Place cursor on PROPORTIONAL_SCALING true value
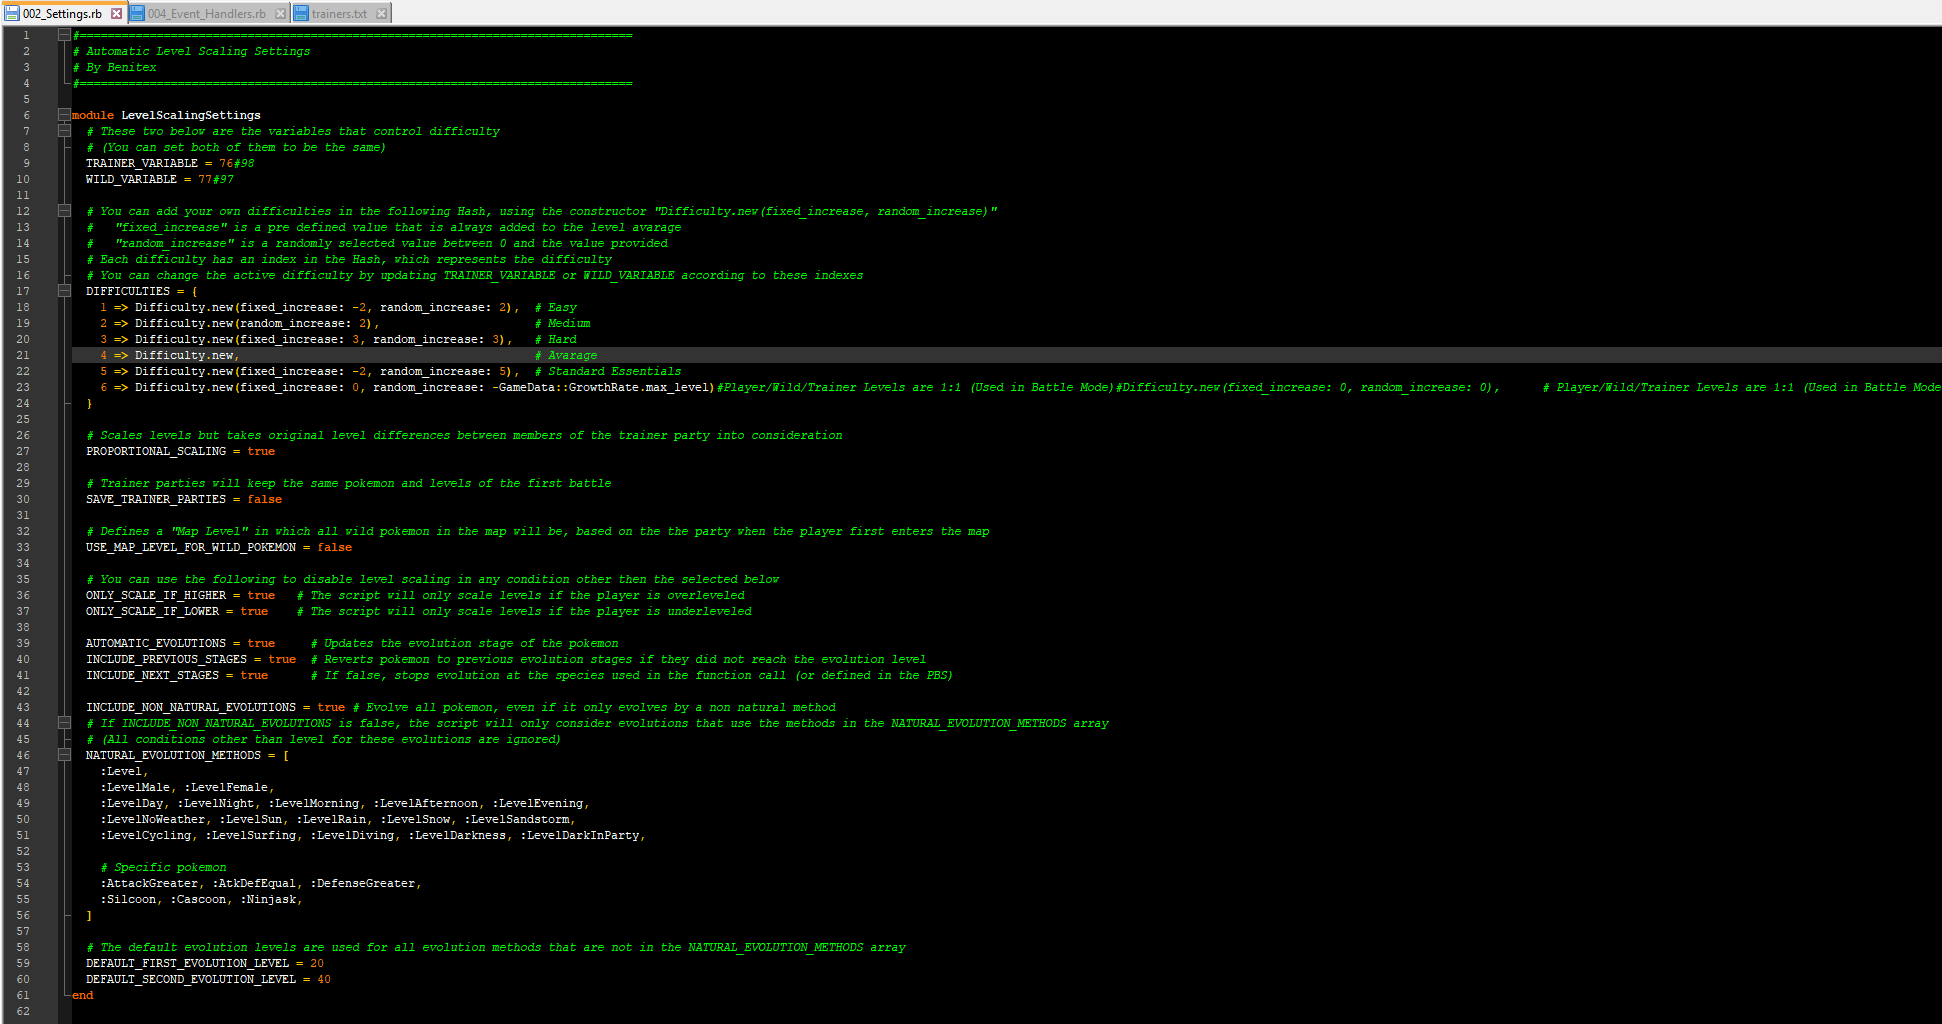1942x1024 pixels. click(261, 451)
